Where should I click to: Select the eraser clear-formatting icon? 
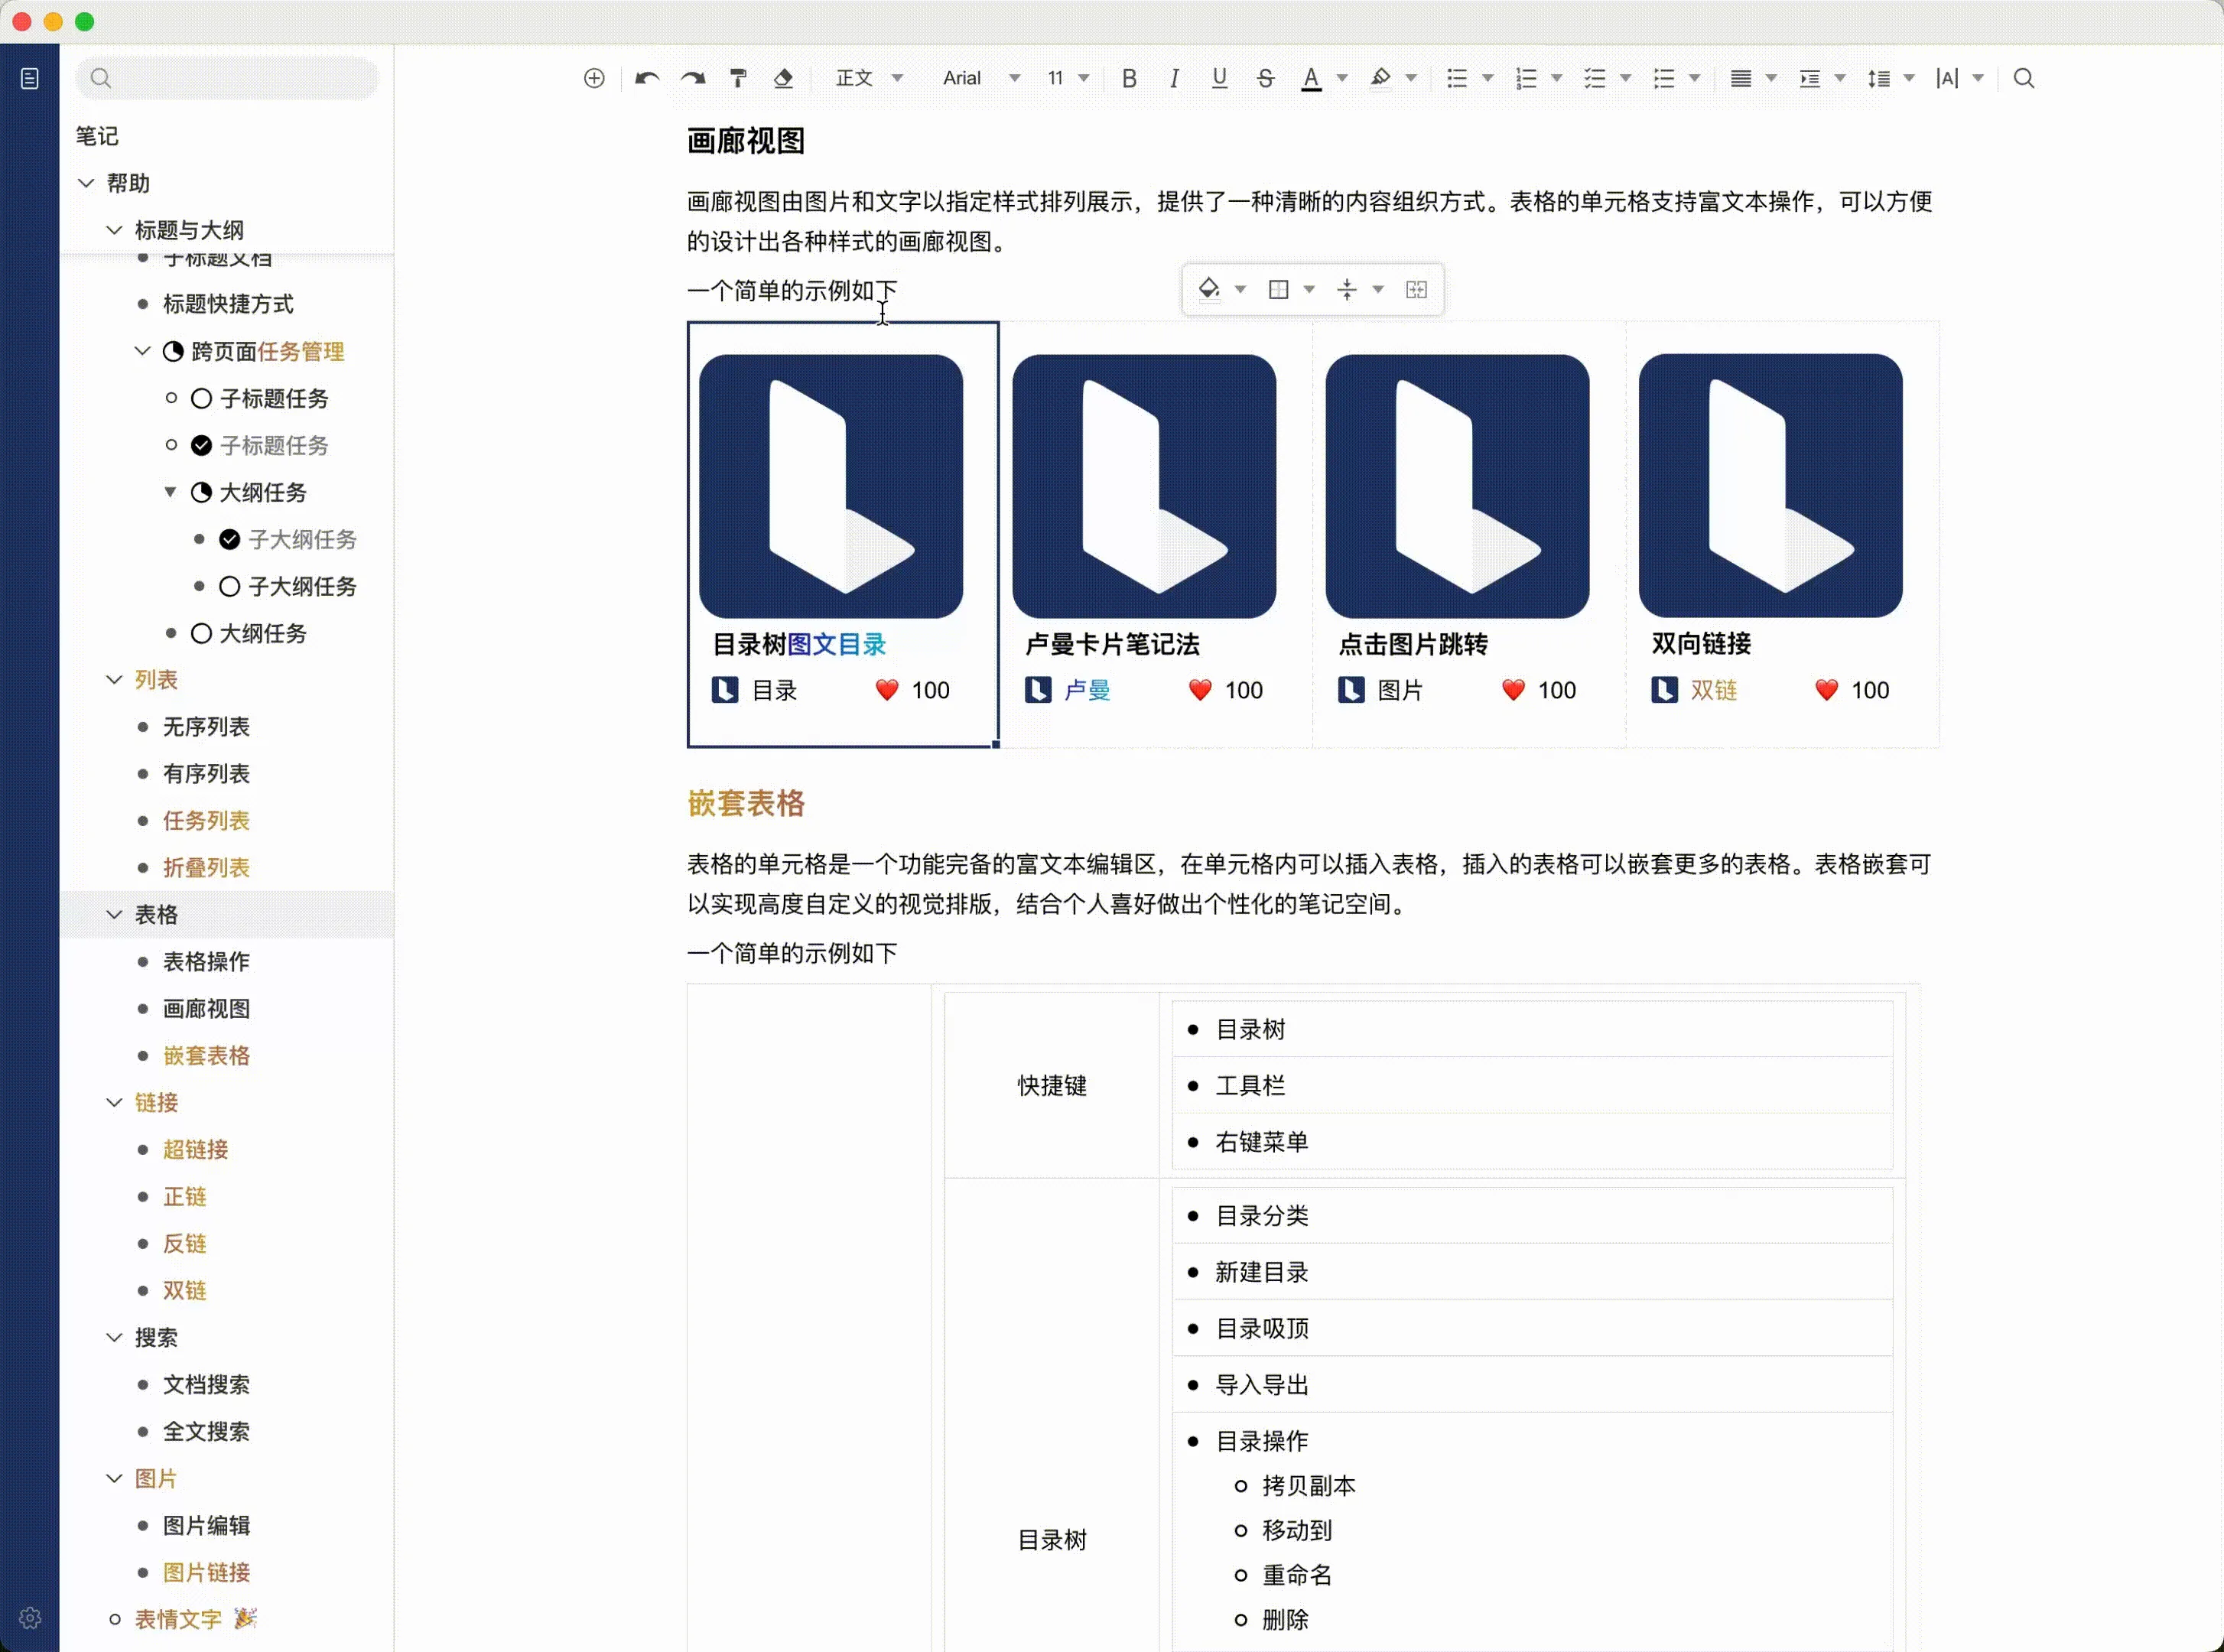click(783, 78)
